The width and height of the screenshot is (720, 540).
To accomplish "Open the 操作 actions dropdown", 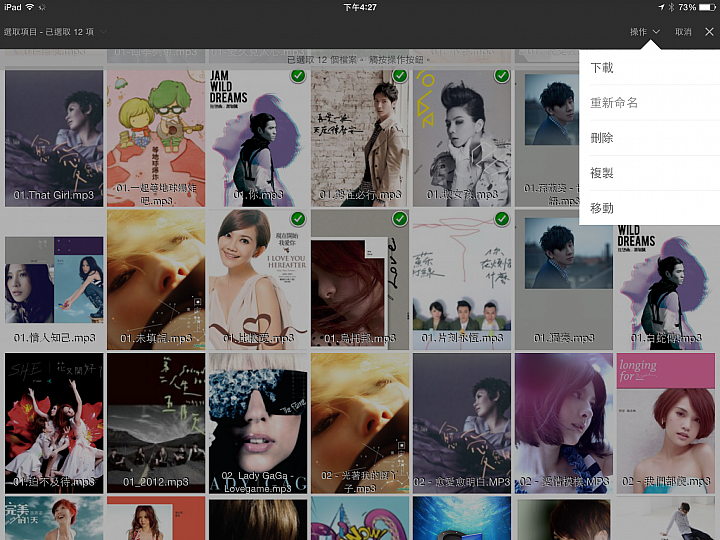I will (x=644, y=32).
